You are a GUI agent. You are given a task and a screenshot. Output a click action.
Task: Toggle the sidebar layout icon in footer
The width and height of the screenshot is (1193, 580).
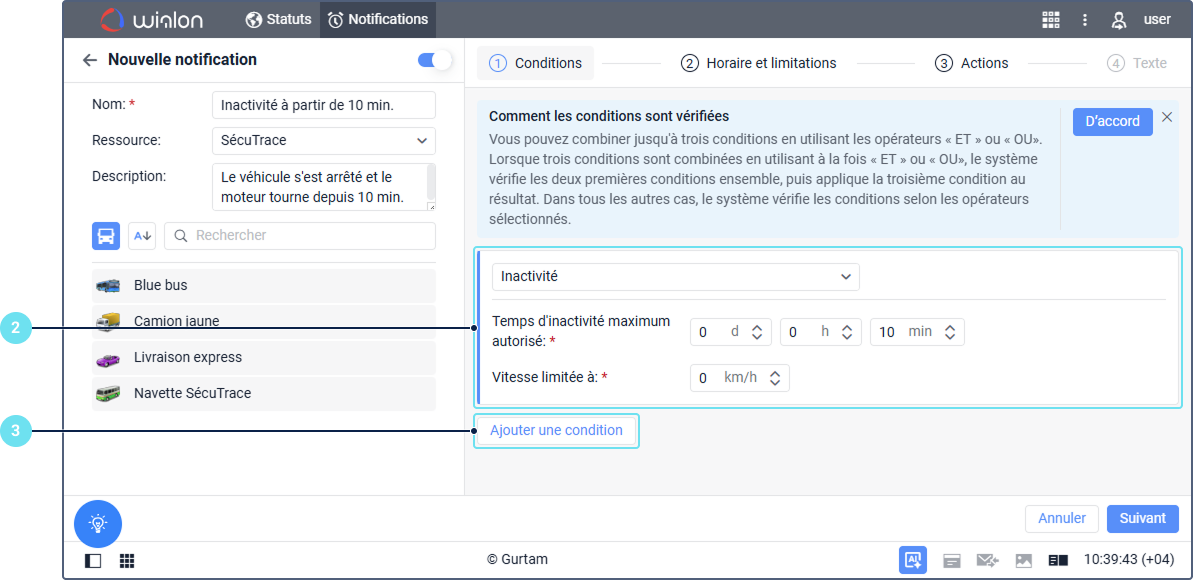(93, 561)
